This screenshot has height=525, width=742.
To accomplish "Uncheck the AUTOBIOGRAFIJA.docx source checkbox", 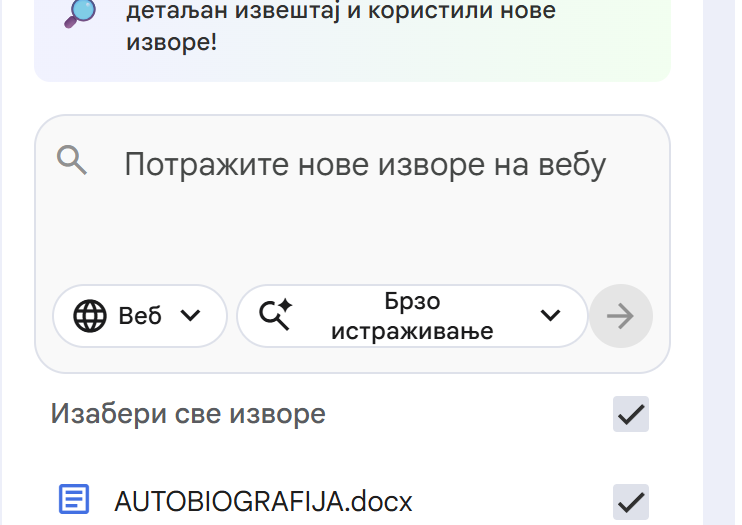I will 631,500.
